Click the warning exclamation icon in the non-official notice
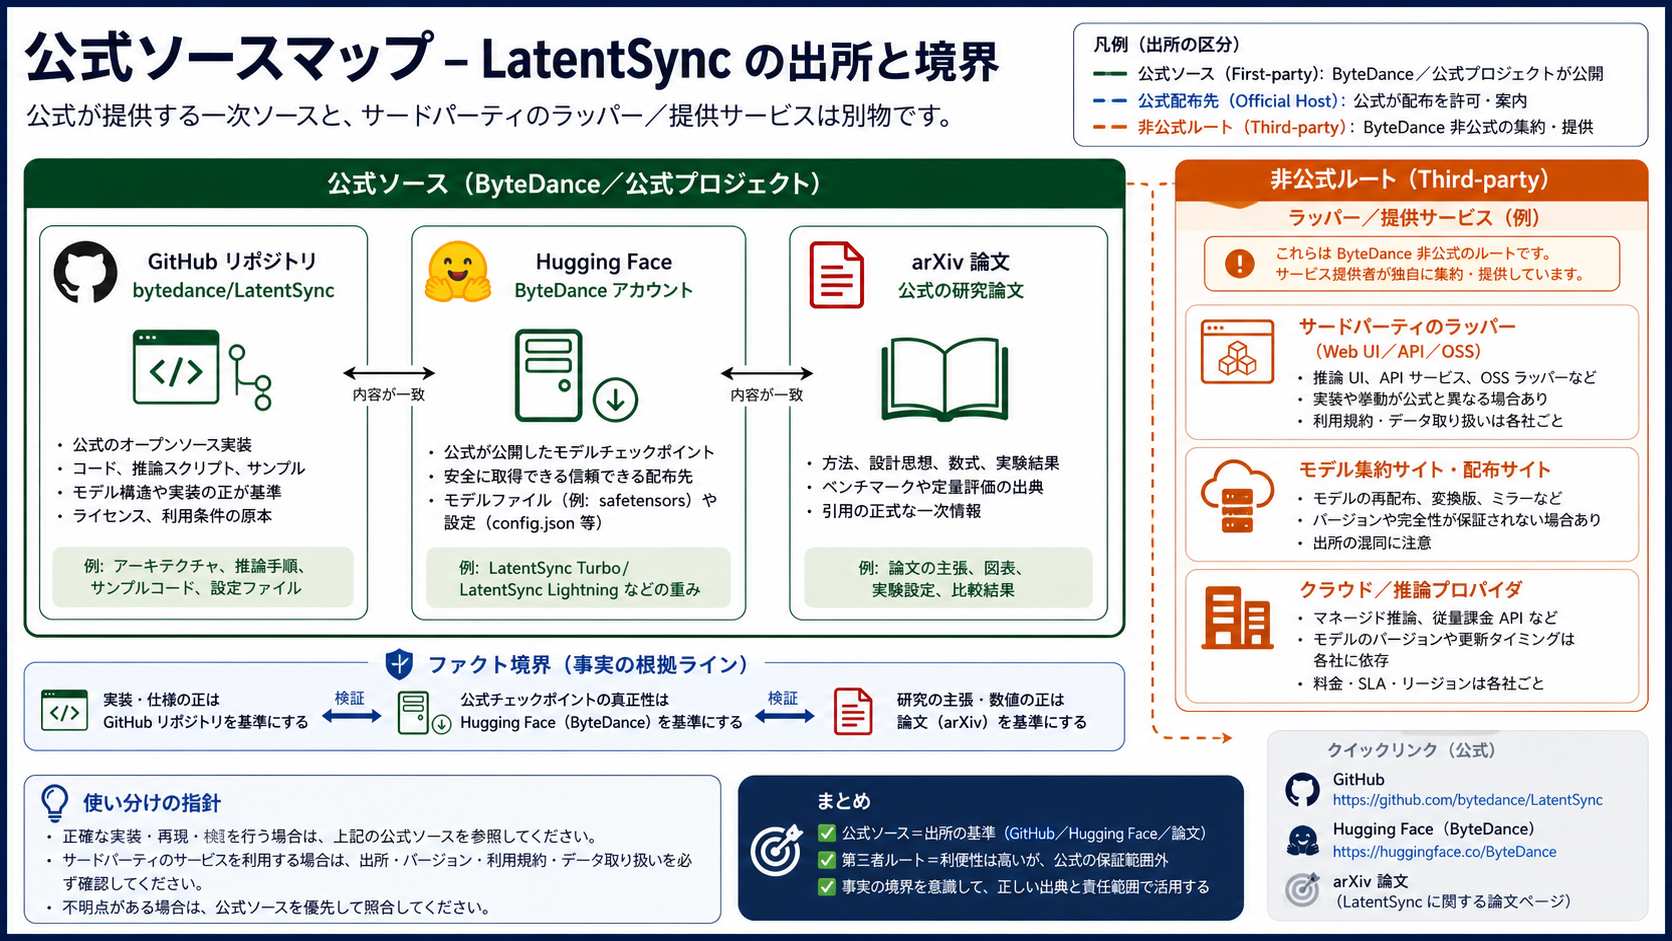 point(1239,264)
